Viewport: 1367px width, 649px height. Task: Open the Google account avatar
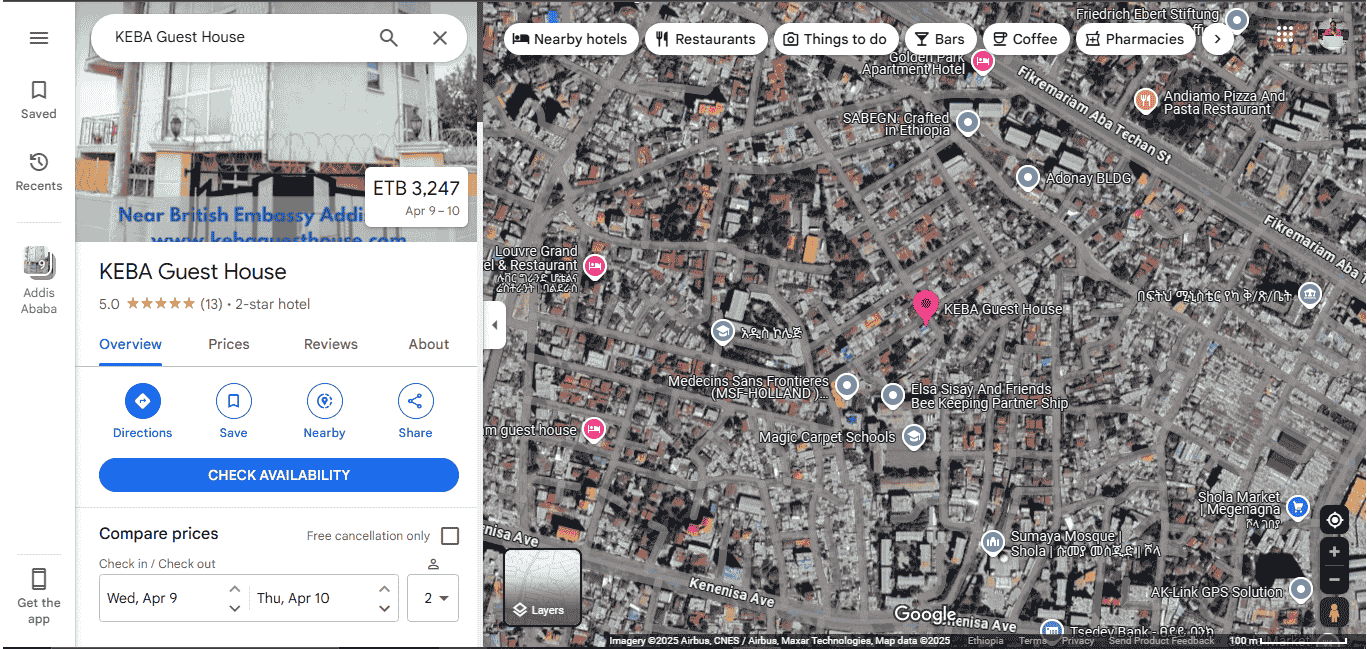1333,35
